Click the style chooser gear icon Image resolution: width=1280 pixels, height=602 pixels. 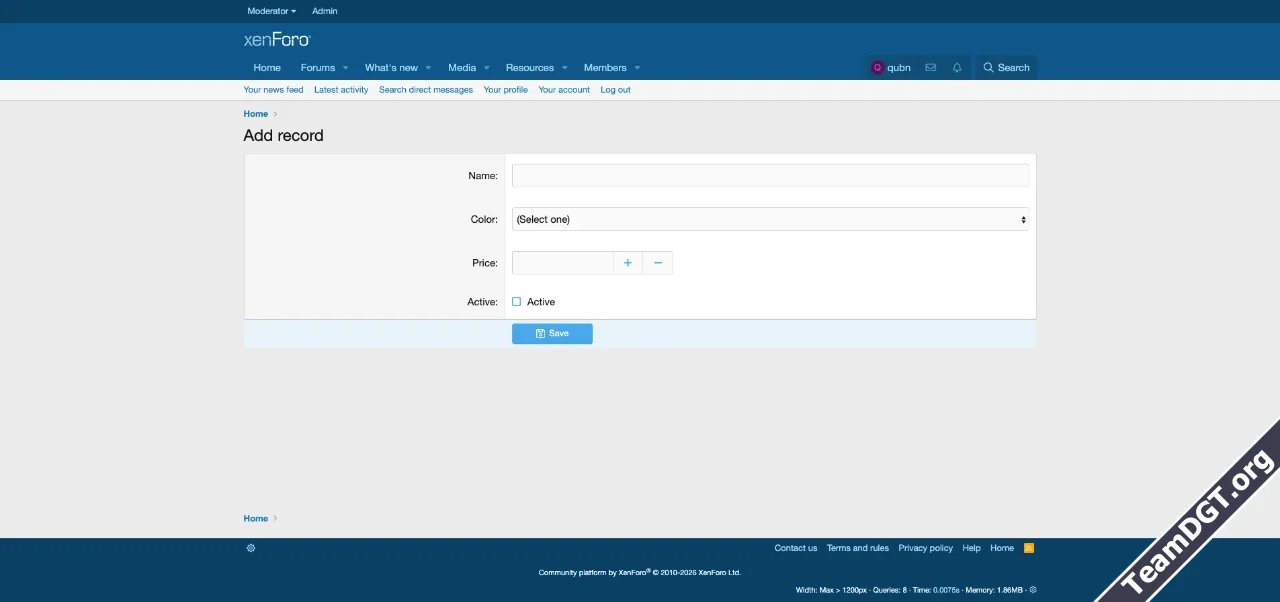point(251,548)
